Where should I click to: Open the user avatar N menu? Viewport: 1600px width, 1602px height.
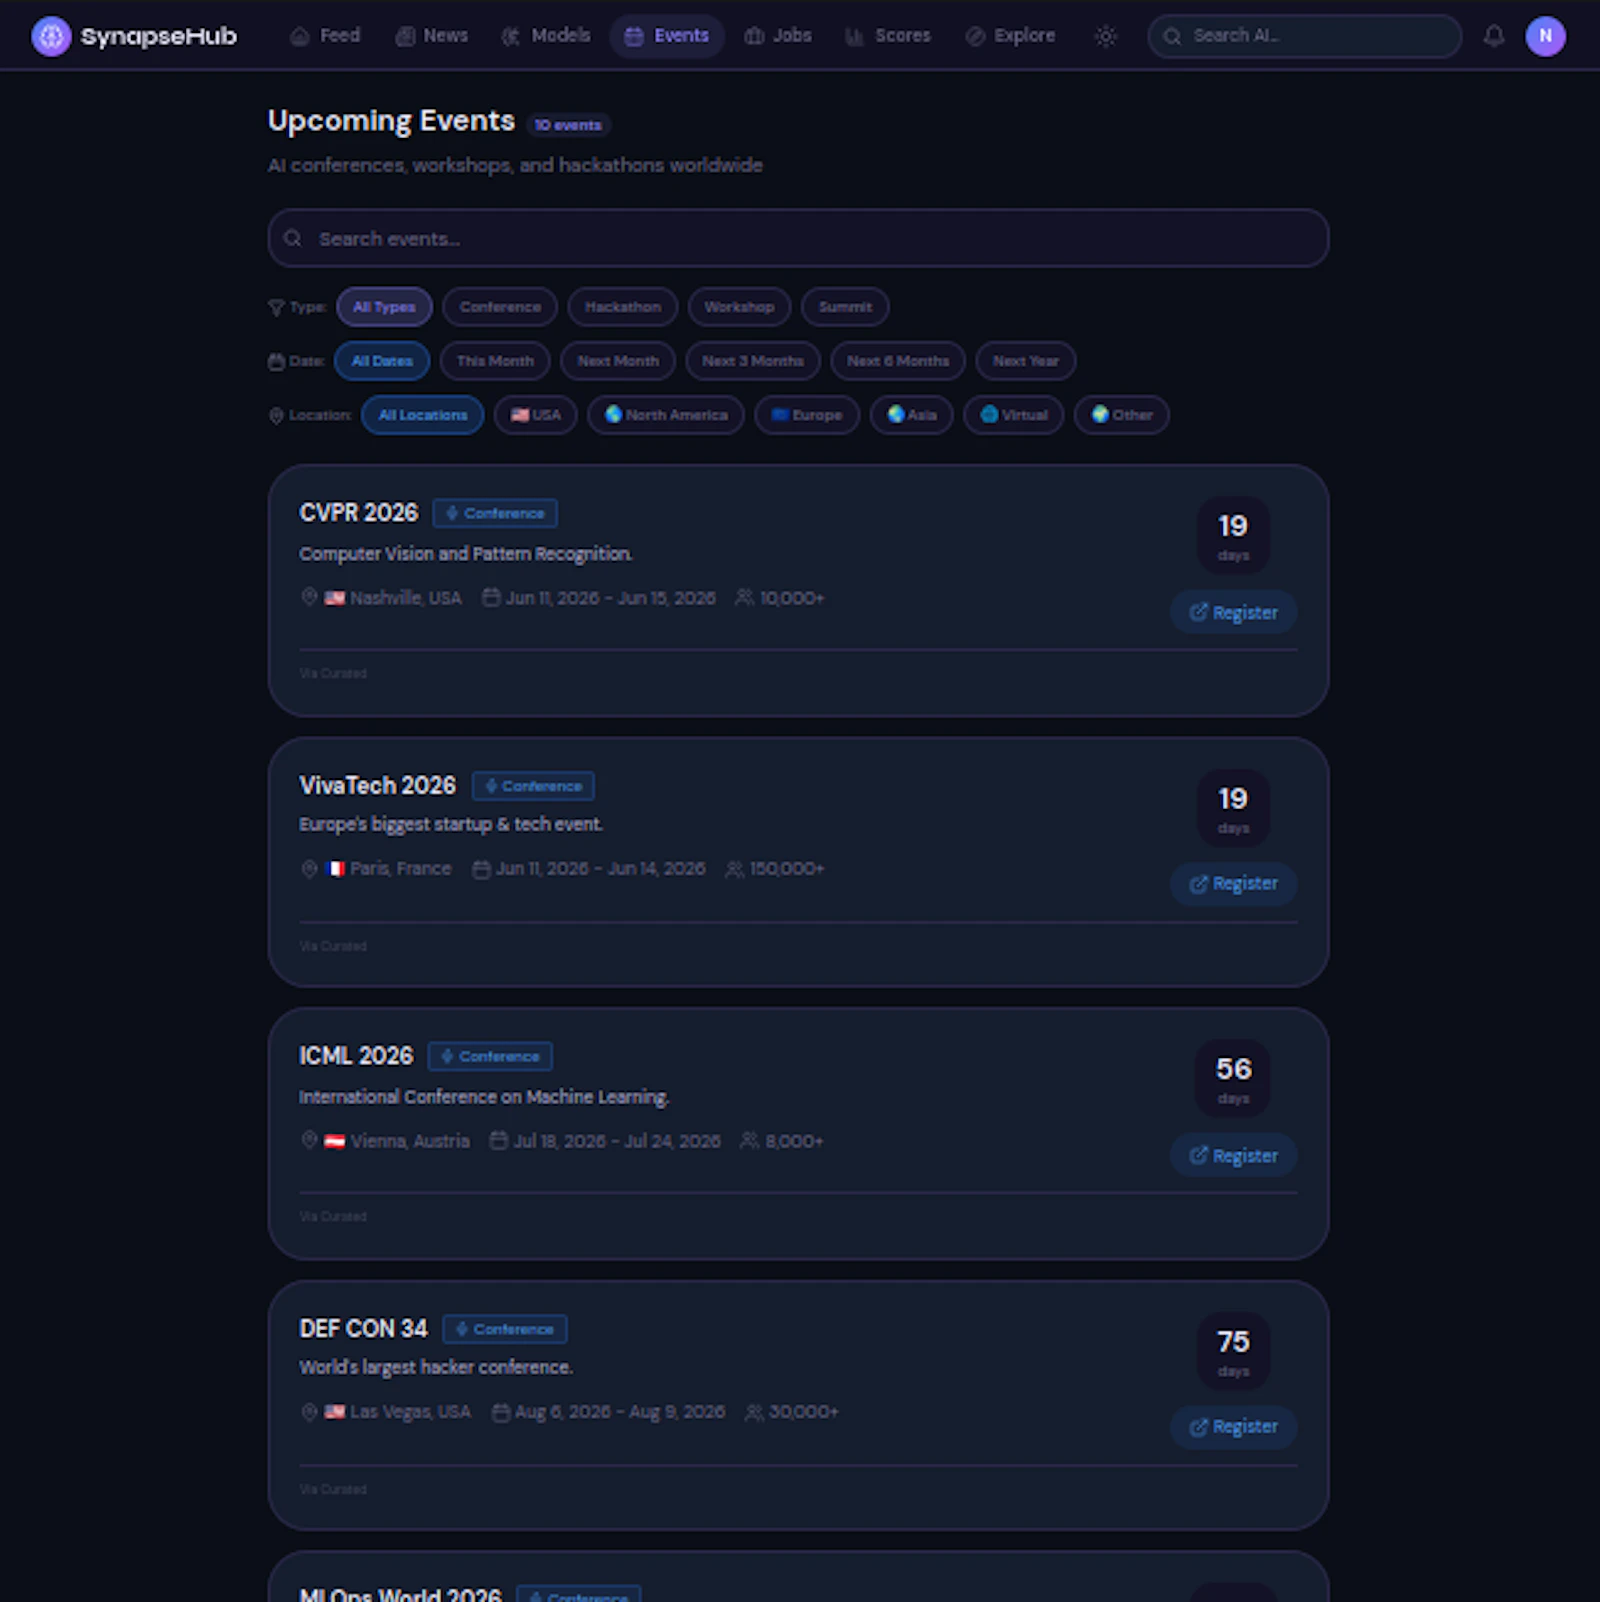click(1545, 36)
